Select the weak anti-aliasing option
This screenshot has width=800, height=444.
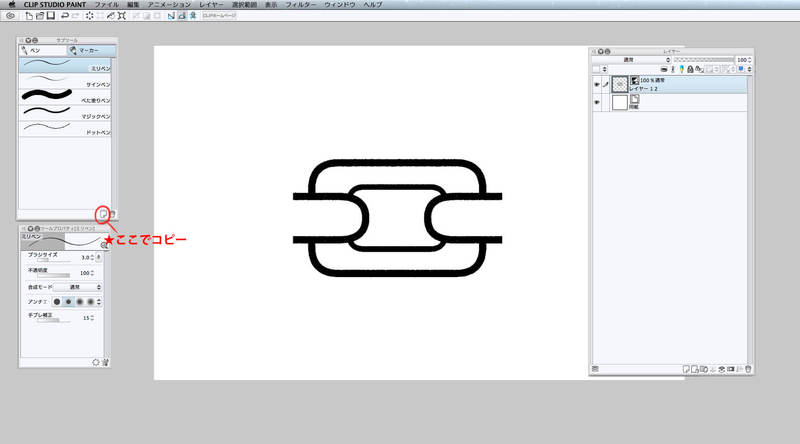(x=68, y=302)
